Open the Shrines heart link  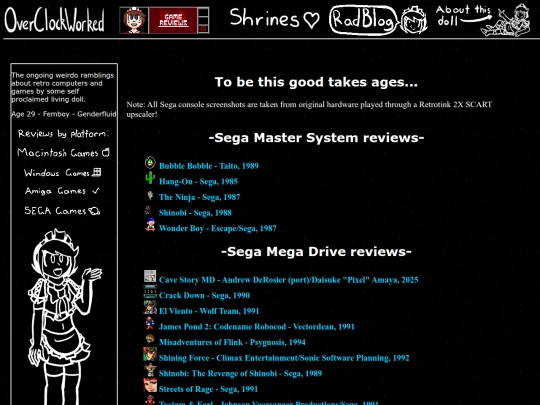(x=274, y=19)
